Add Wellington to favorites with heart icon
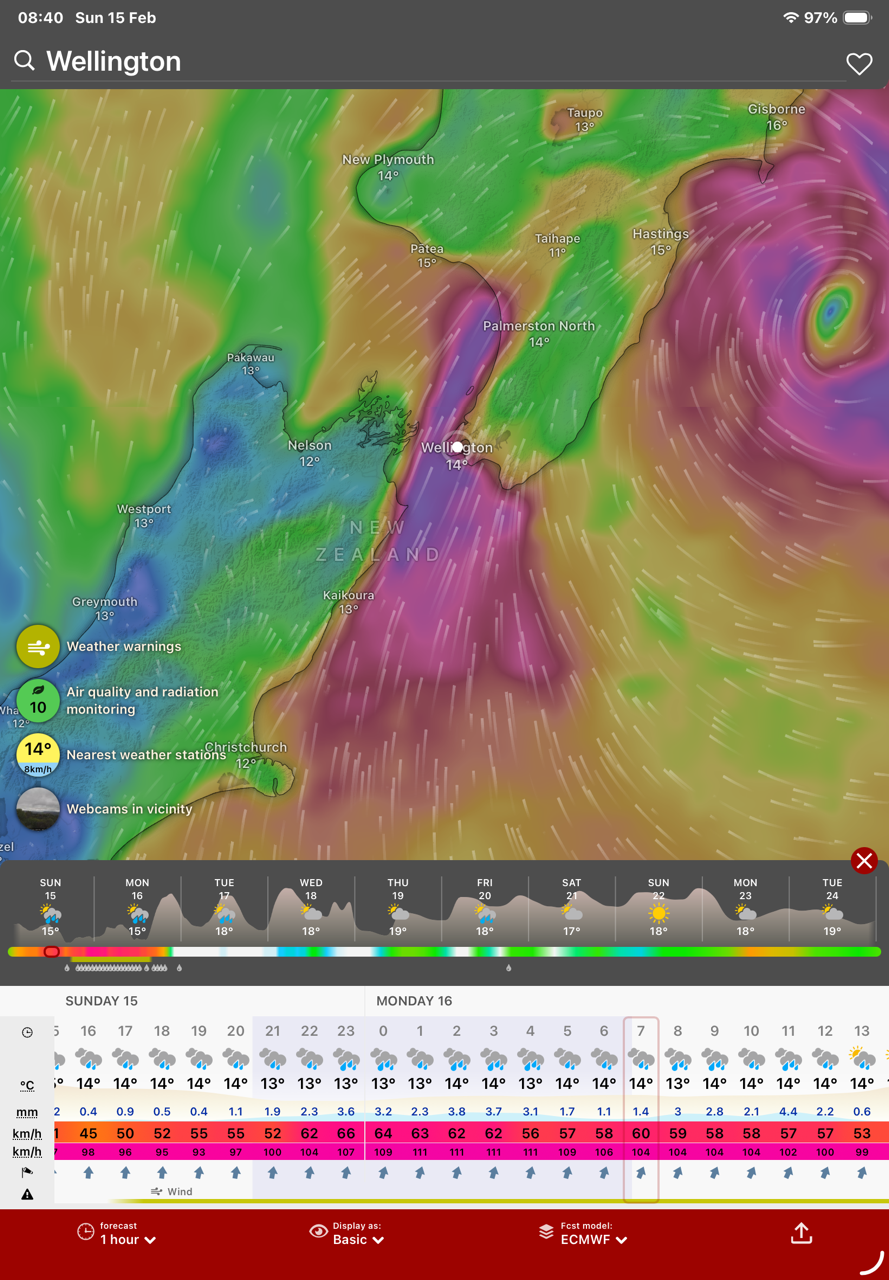Viewport: 889px width, 1280px height. (x=859, y=64)
